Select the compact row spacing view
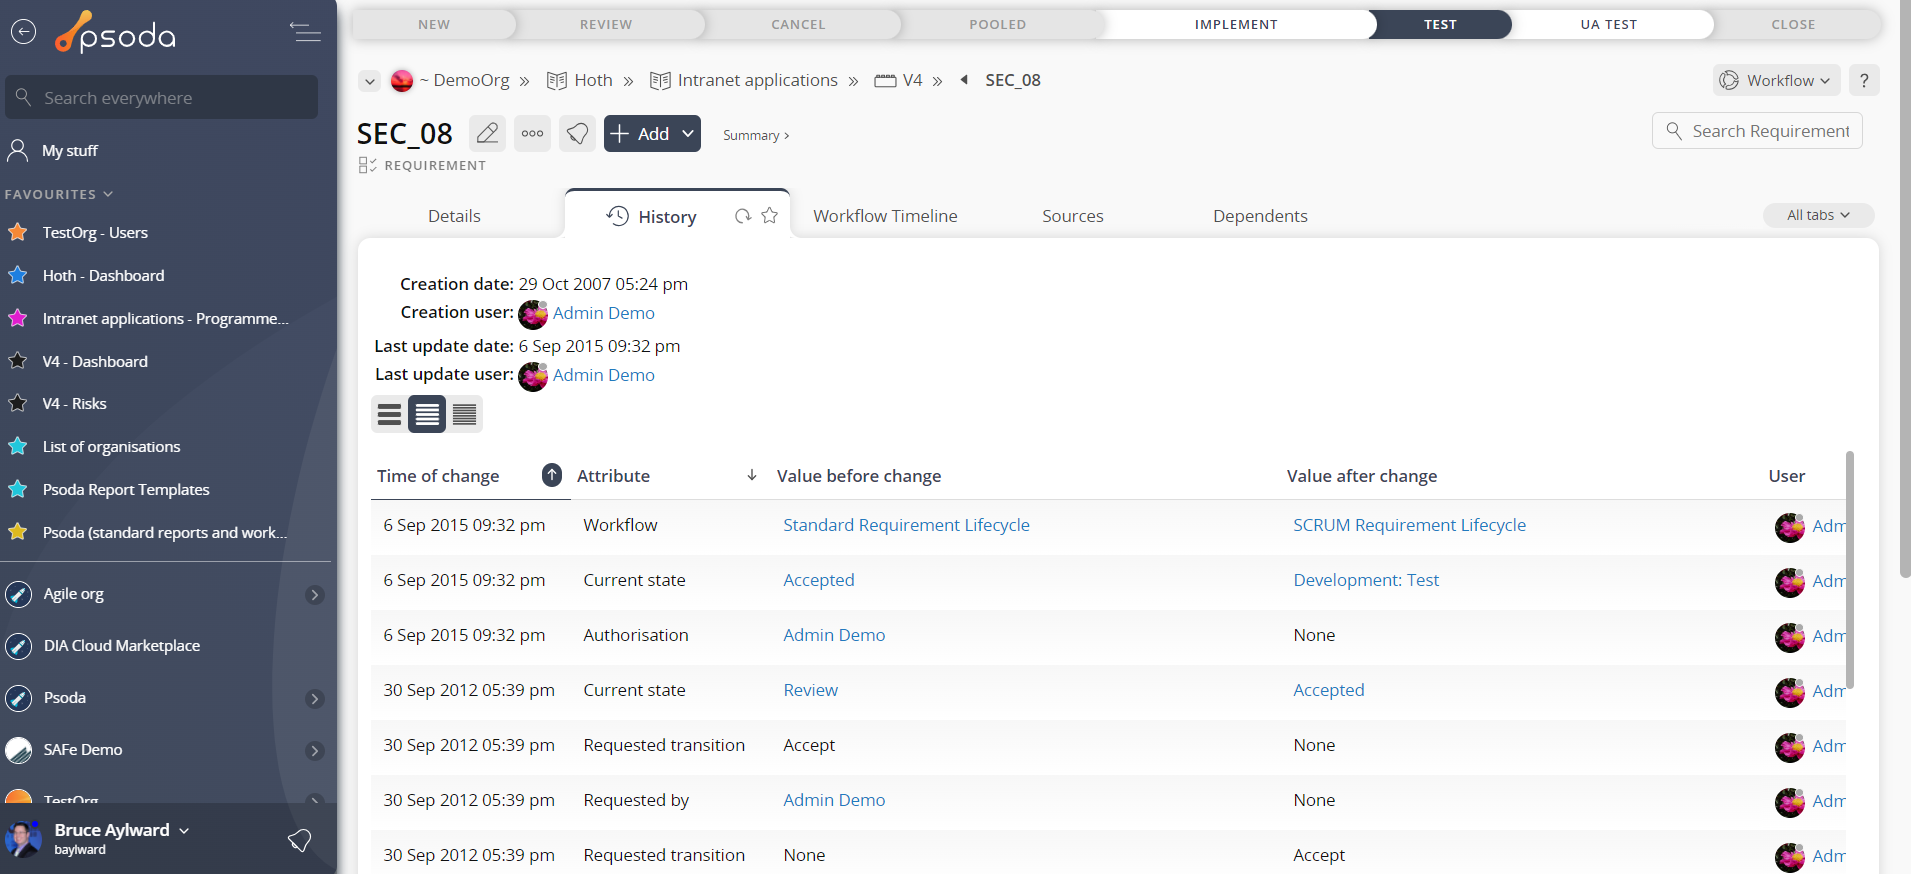Viewport: 1911px width, 874px height. [x=464, y=414]
